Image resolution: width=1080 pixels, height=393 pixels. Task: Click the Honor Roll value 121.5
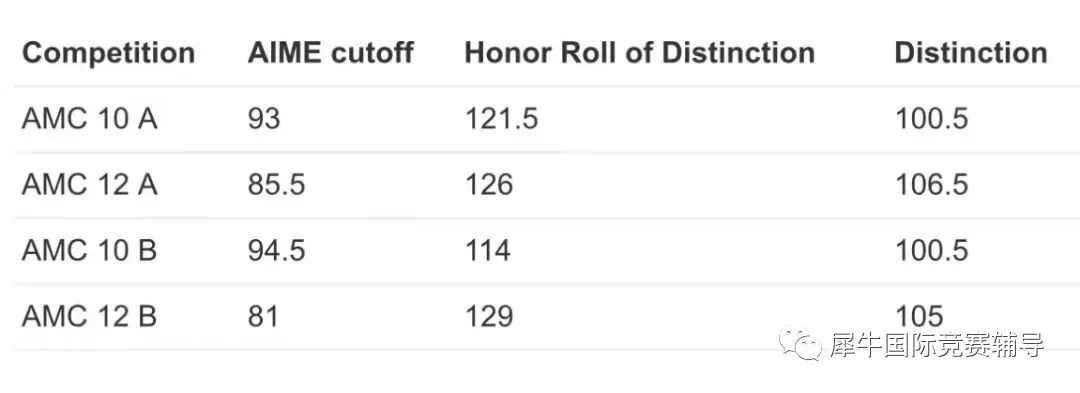(x=501, y=119)
